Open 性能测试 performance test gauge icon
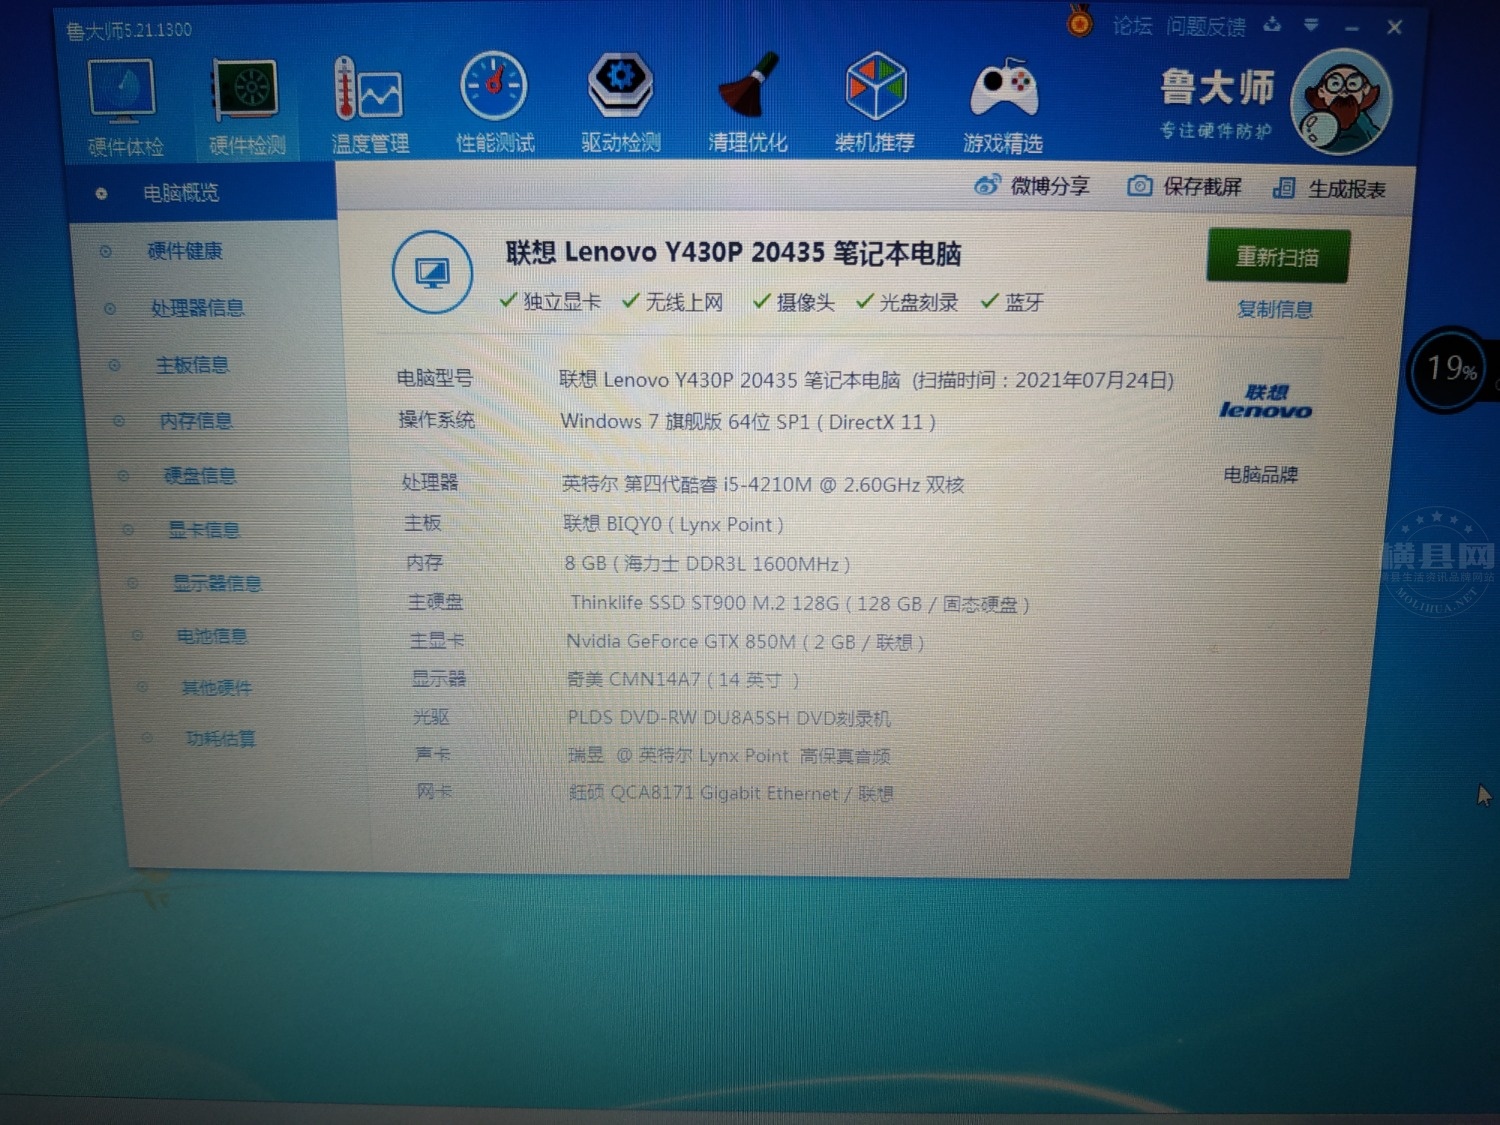Image resolution: width=1500 pixels, height=1125 pixels. click(x=495, y=103)
